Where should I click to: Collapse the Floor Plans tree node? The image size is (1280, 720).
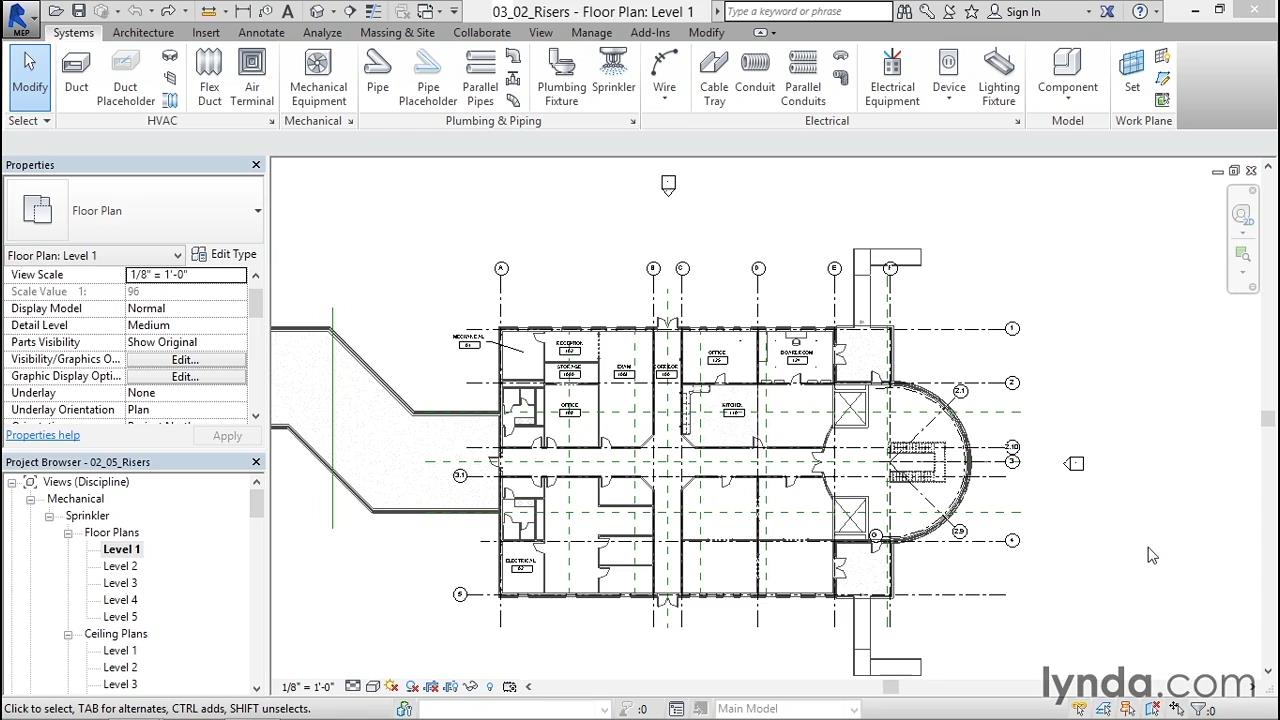(x=69, y=533)
